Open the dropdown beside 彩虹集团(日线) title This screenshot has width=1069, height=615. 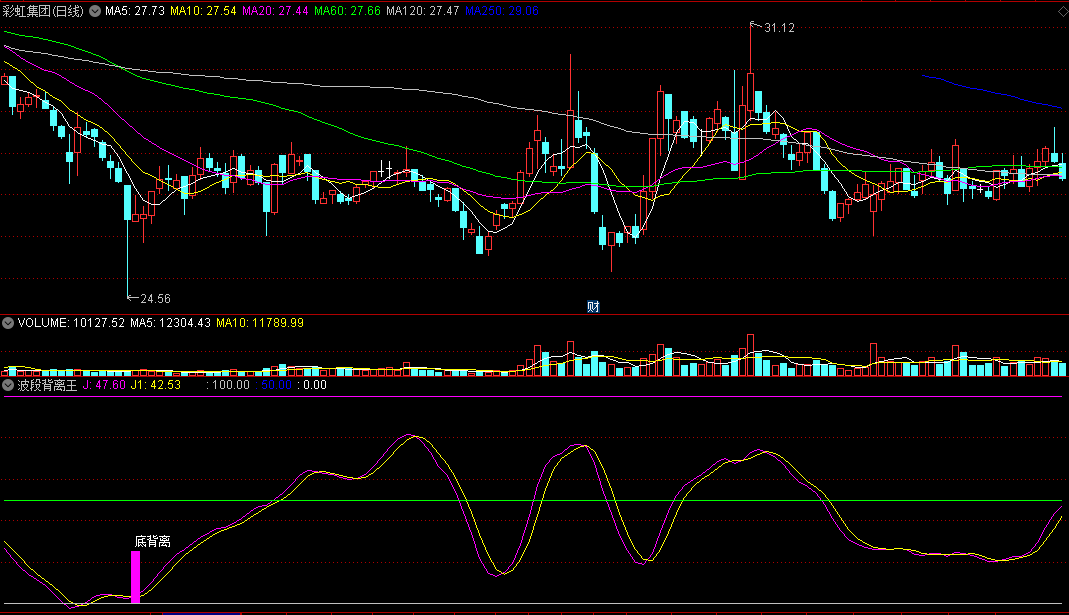tap(95, 11)
